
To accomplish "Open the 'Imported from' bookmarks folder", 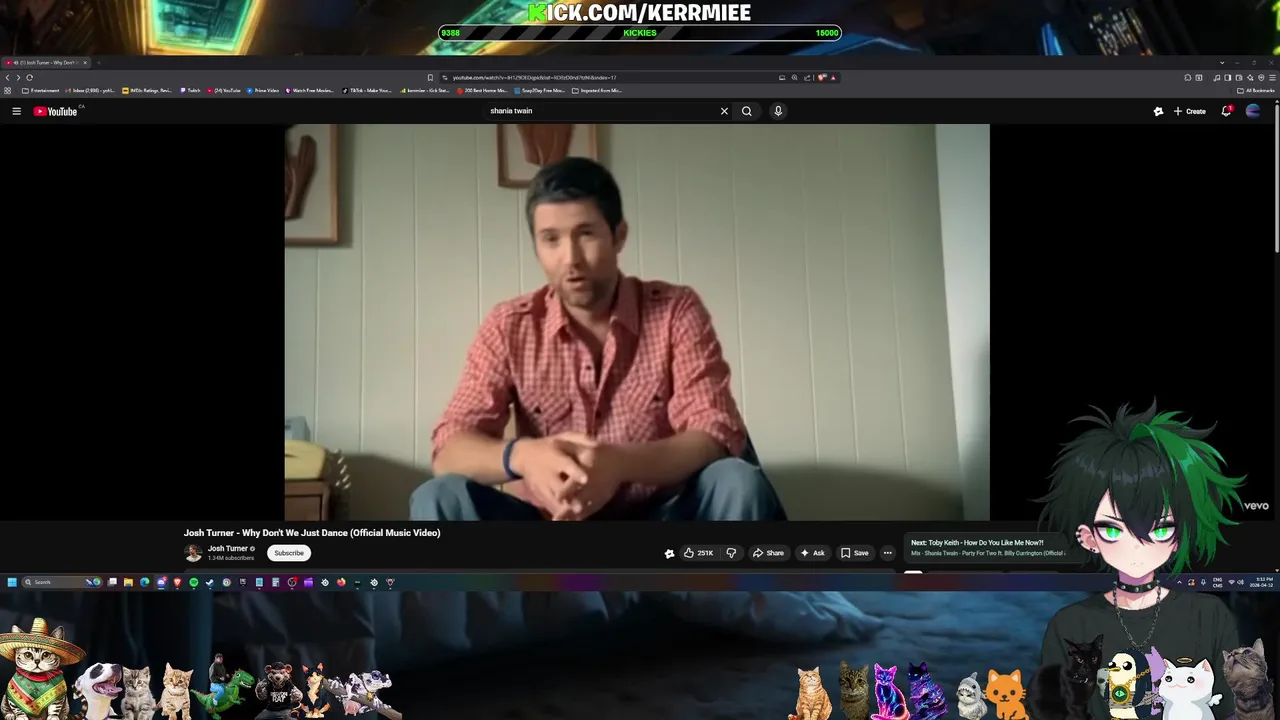I will (597, 90).
